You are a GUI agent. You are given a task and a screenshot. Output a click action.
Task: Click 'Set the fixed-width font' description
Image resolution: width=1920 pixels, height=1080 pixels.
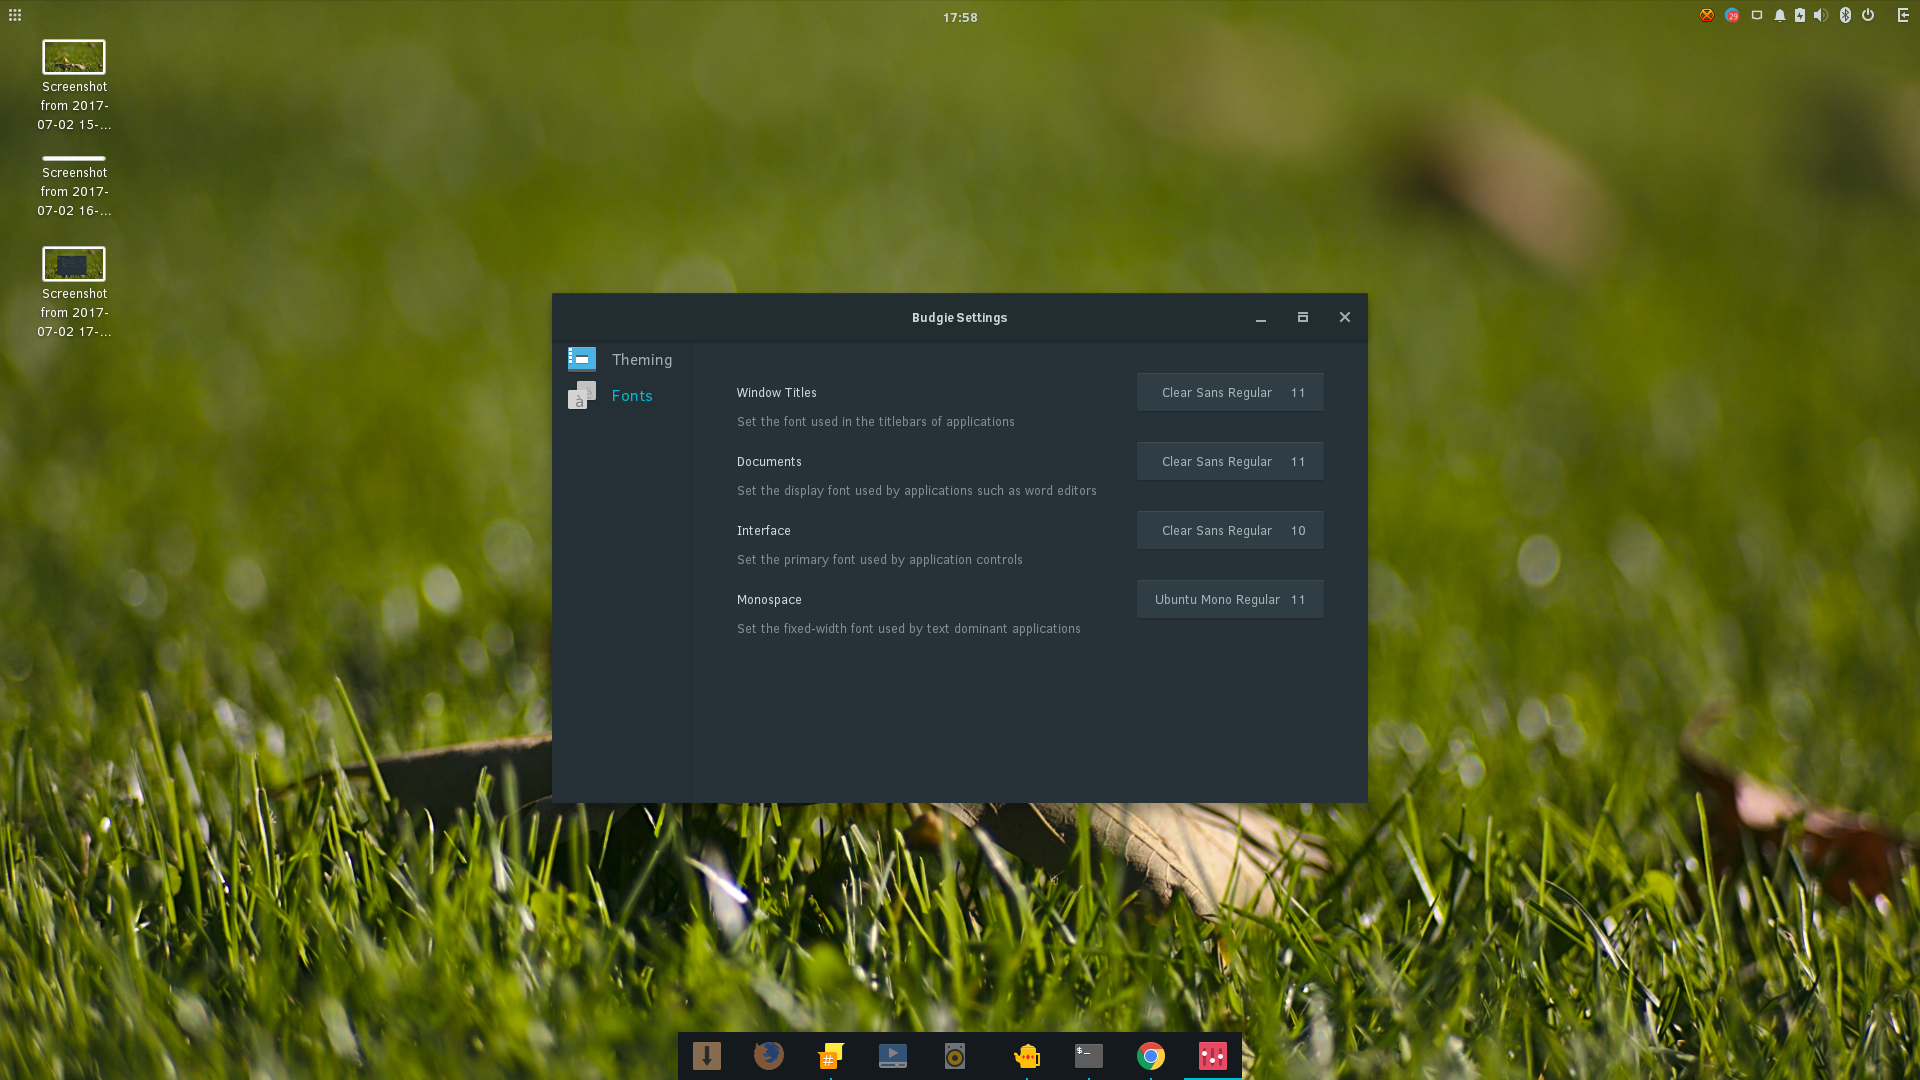pos(909,628)
